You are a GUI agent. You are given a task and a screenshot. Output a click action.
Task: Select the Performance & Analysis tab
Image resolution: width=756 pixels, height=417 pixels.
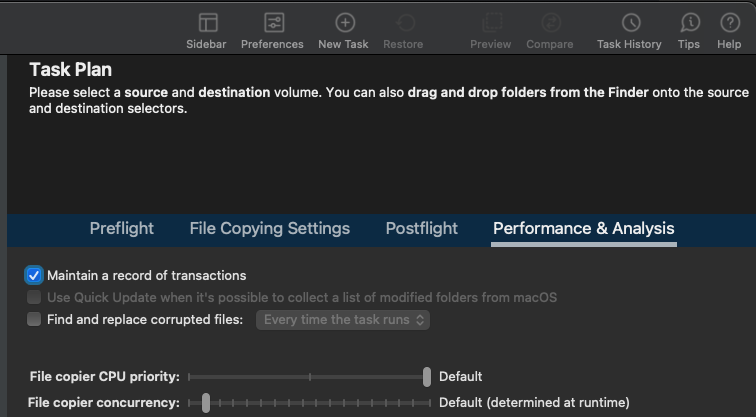click(x=584, y=228)
